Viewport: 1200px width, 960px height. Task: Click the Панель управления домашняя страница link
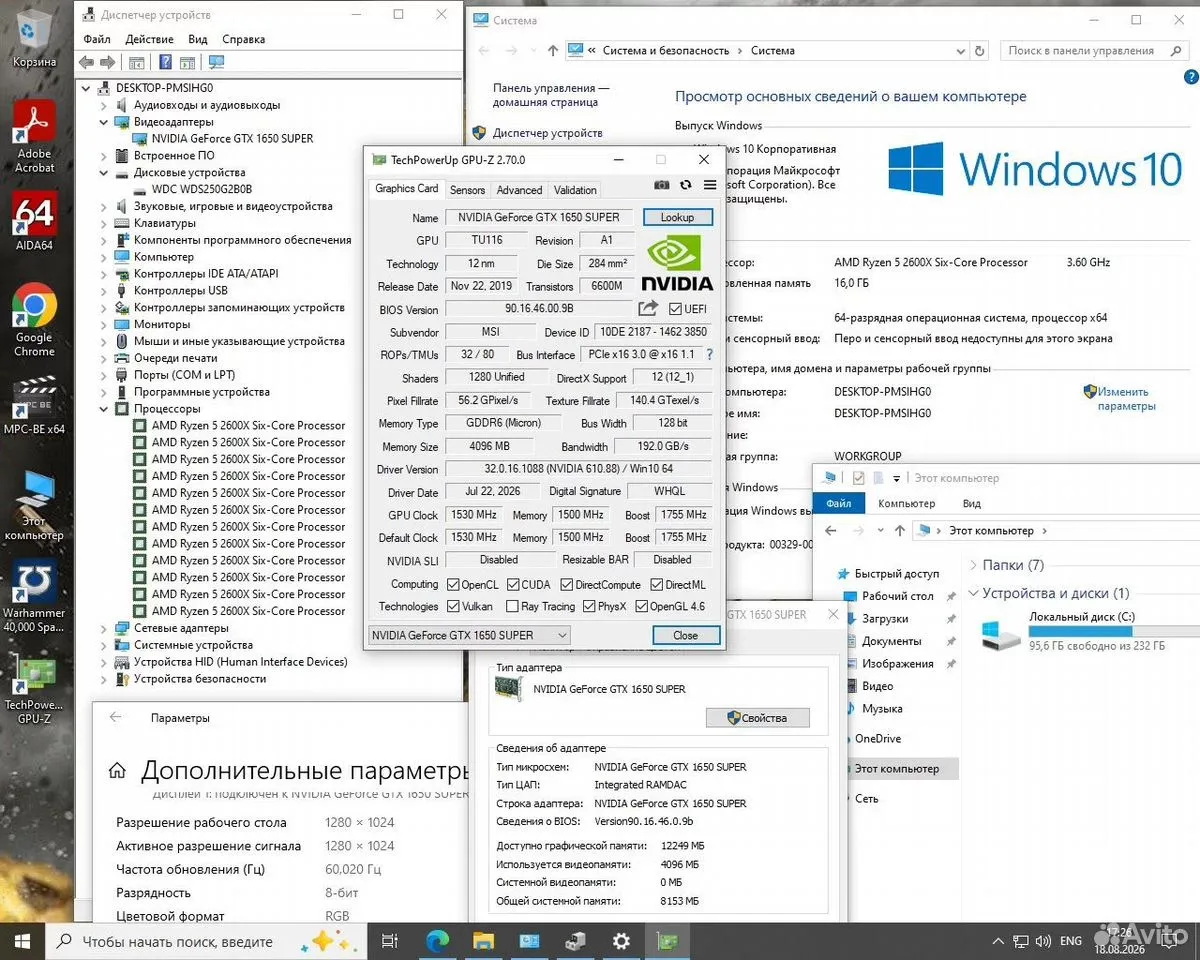551,95
